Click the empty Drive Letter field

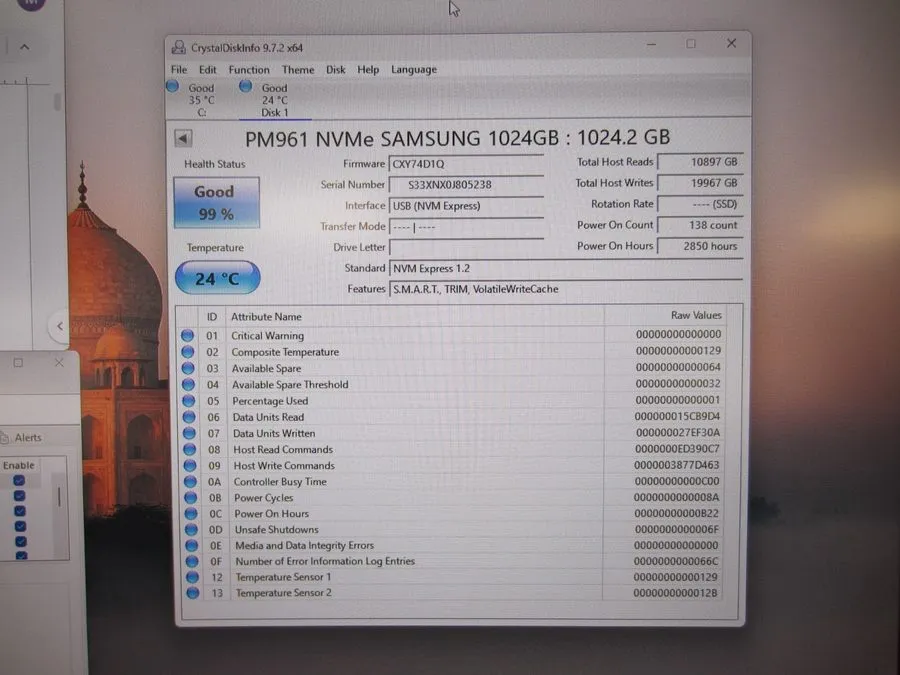466,247
